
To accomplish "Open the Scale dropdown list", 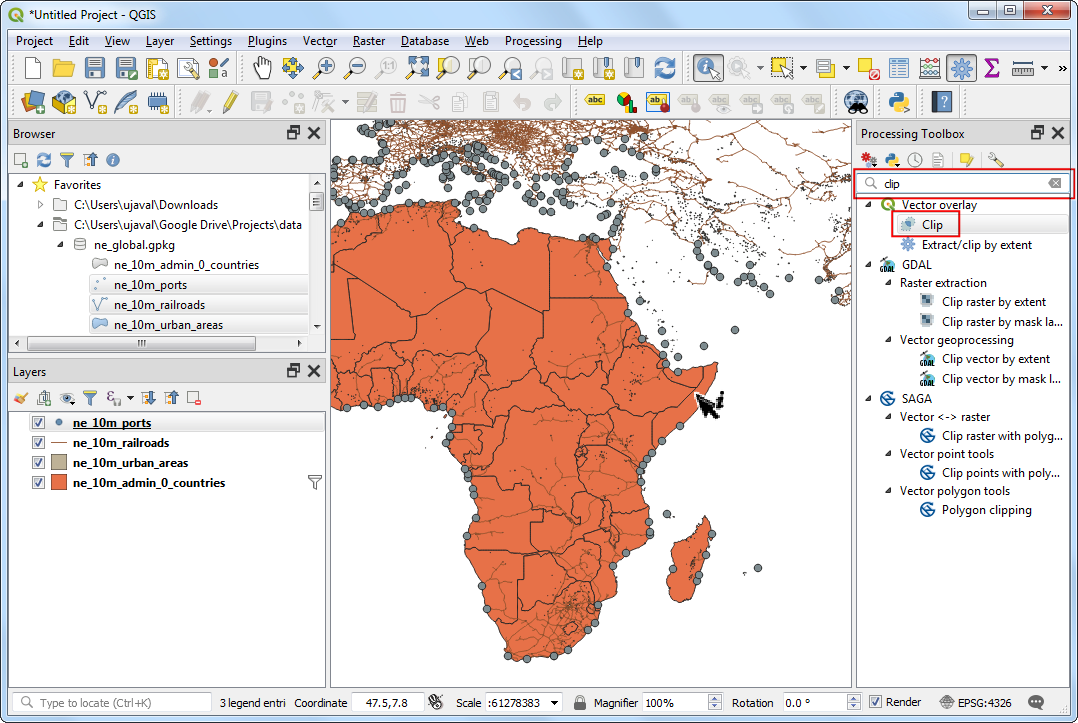I will point(554,703).
